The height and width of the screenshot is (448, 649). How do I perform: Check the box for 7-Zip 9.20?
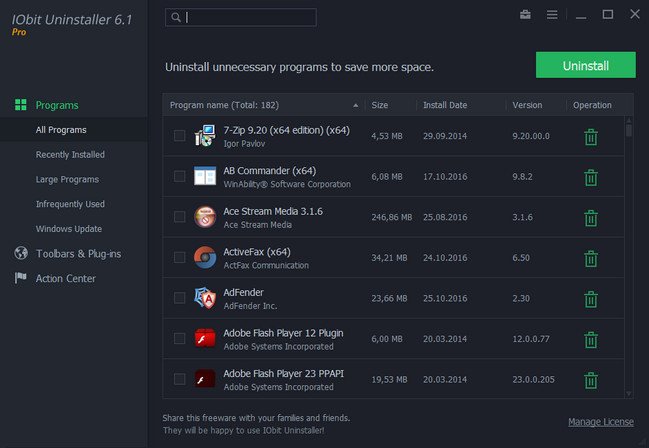[179, 135]
